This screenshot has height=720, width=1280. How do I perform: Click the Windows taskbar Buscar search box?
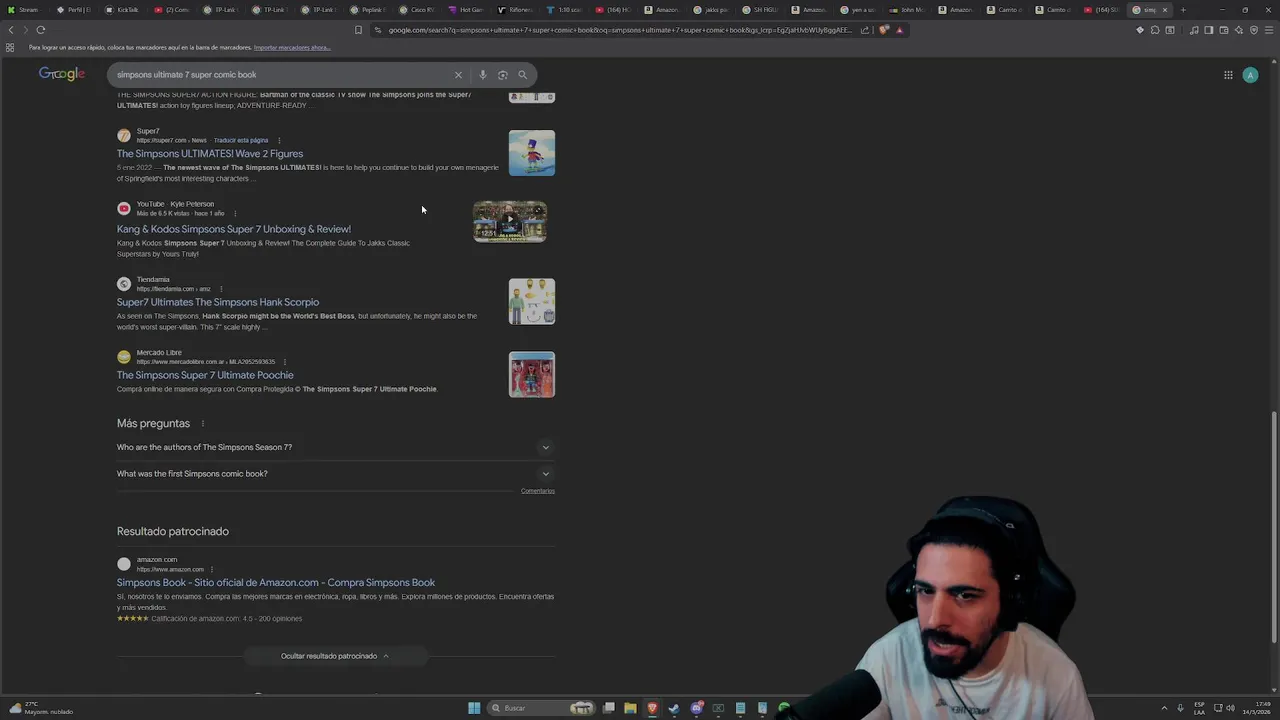click(x=541, y=708)
